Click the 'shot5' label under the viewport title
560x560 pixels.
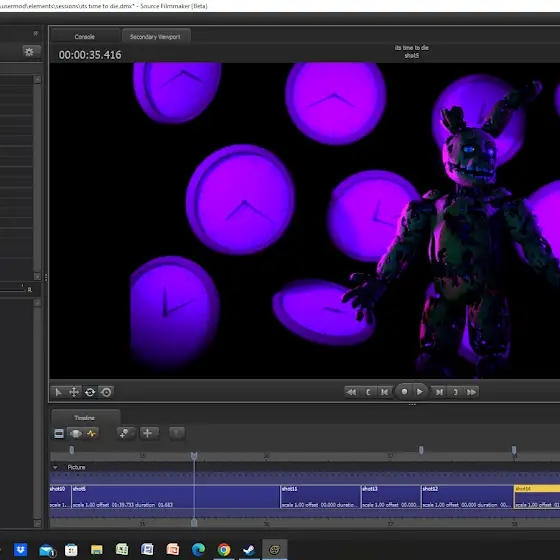411,56
